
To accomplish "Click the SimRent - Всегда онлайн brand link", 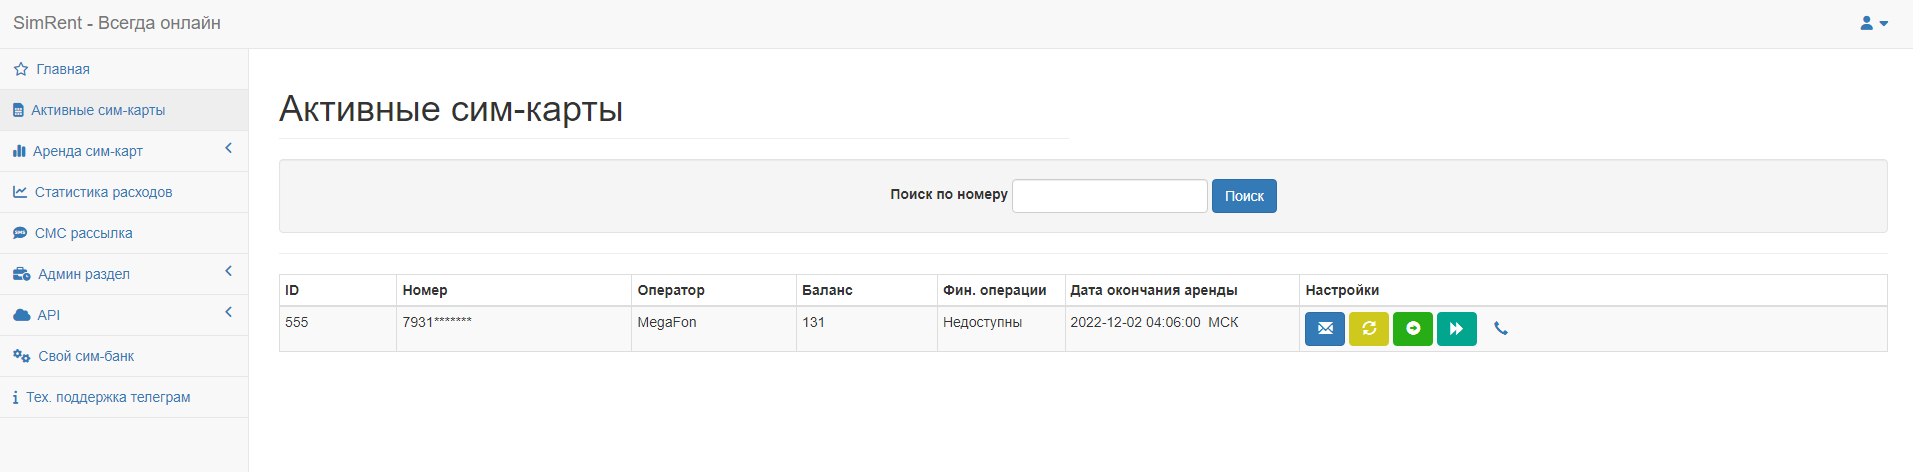I will (117, 23).
